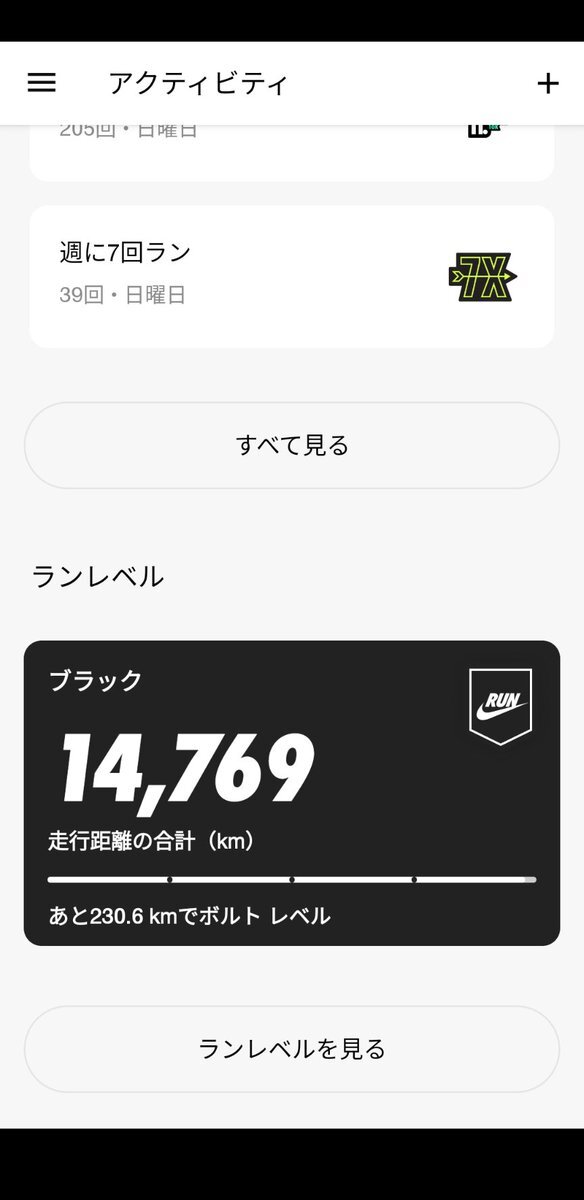Image resolution: width=584 pixels, height=1200 pixels.
Task: Tap the 14,769 total distance number
Action: pos(186,769)
